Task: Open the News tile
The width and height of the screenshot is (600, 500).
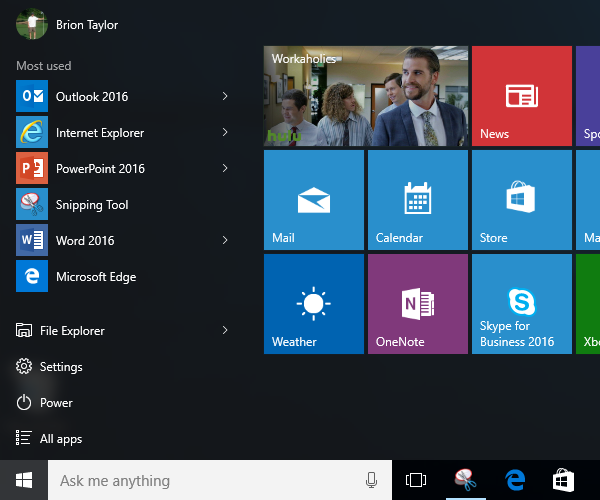Action: [522, 96]
